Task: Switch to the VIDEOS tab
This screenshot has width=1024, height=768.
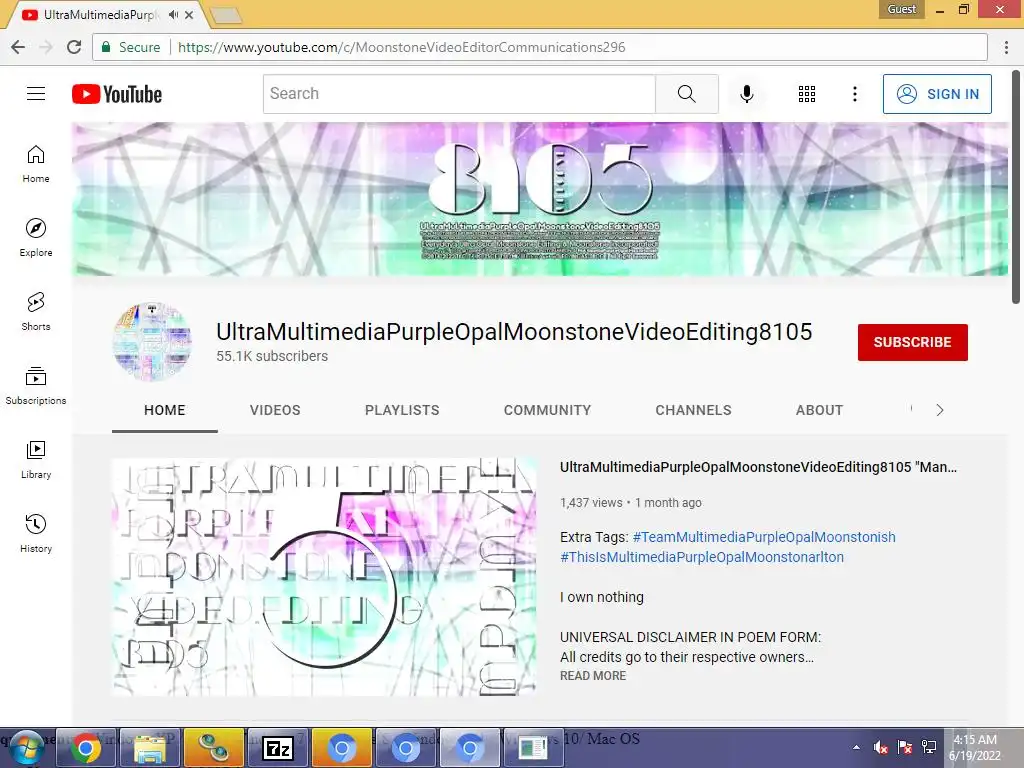Action: tap(275, 410)
